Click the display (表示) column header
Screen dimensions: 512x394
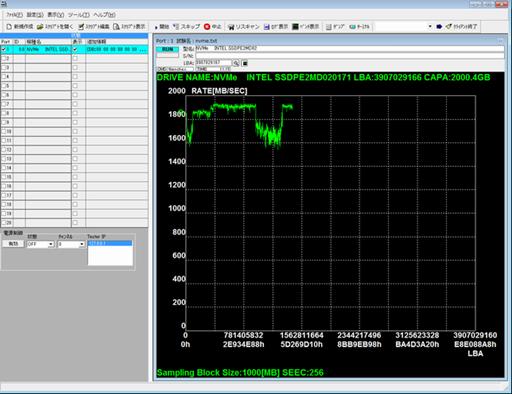(78, 42)
